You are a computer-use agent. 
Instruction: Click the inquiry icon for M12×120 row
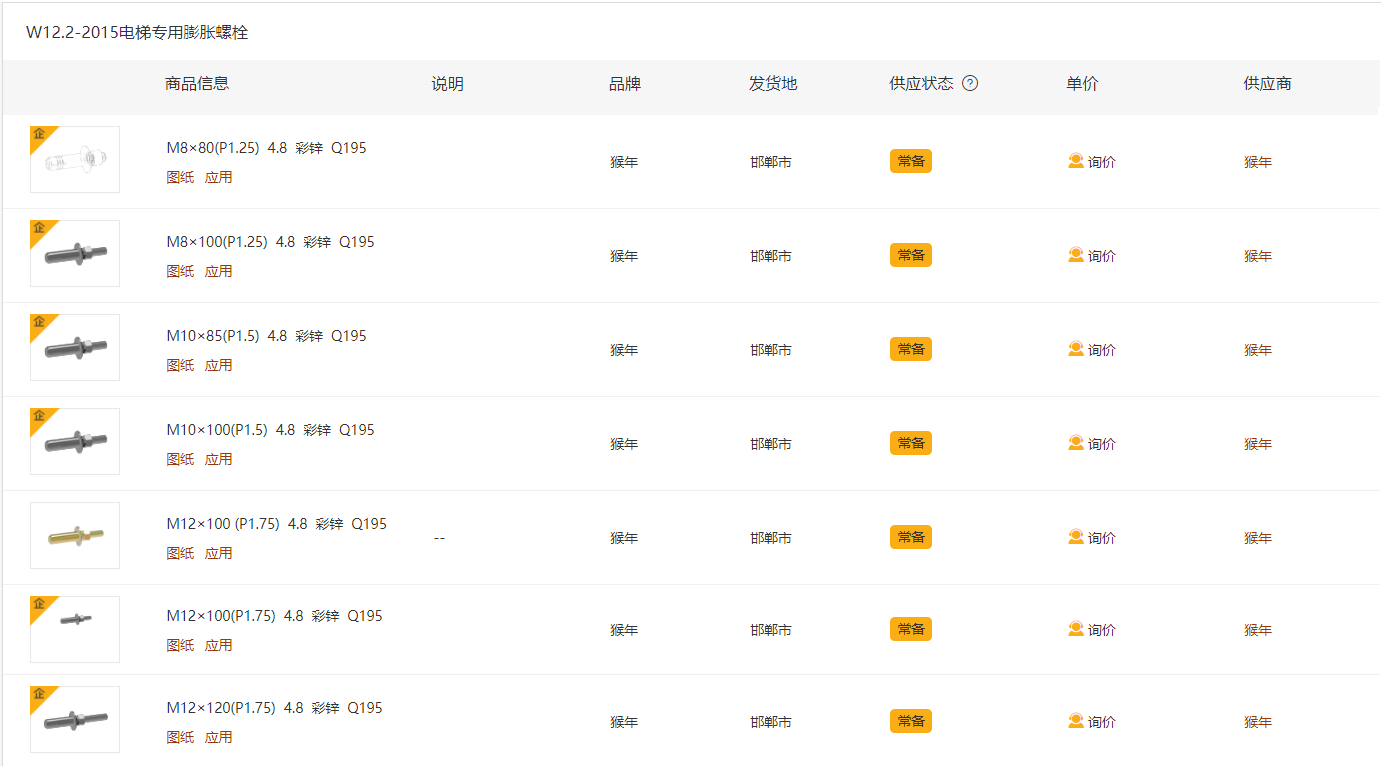point(1076,721)
